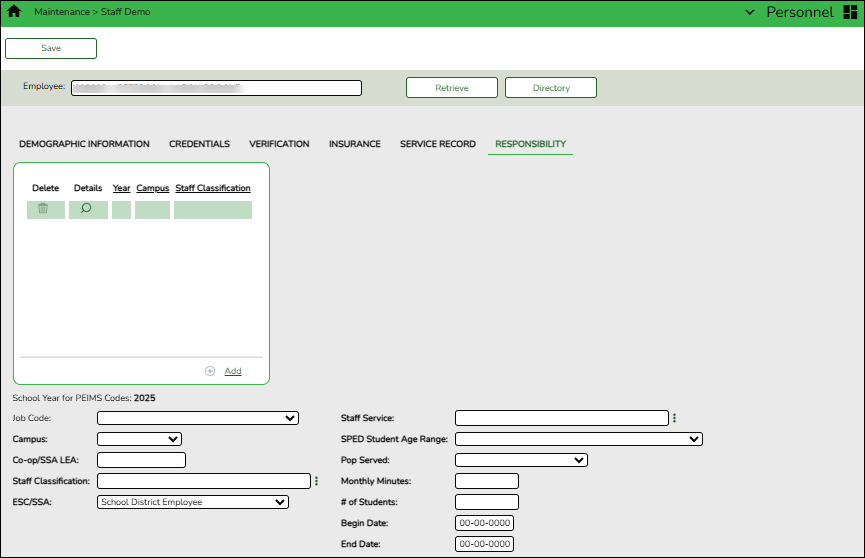Viewport: 865px width, 558px height.
Task: Click the Save button
Action: tap(51, 48)
